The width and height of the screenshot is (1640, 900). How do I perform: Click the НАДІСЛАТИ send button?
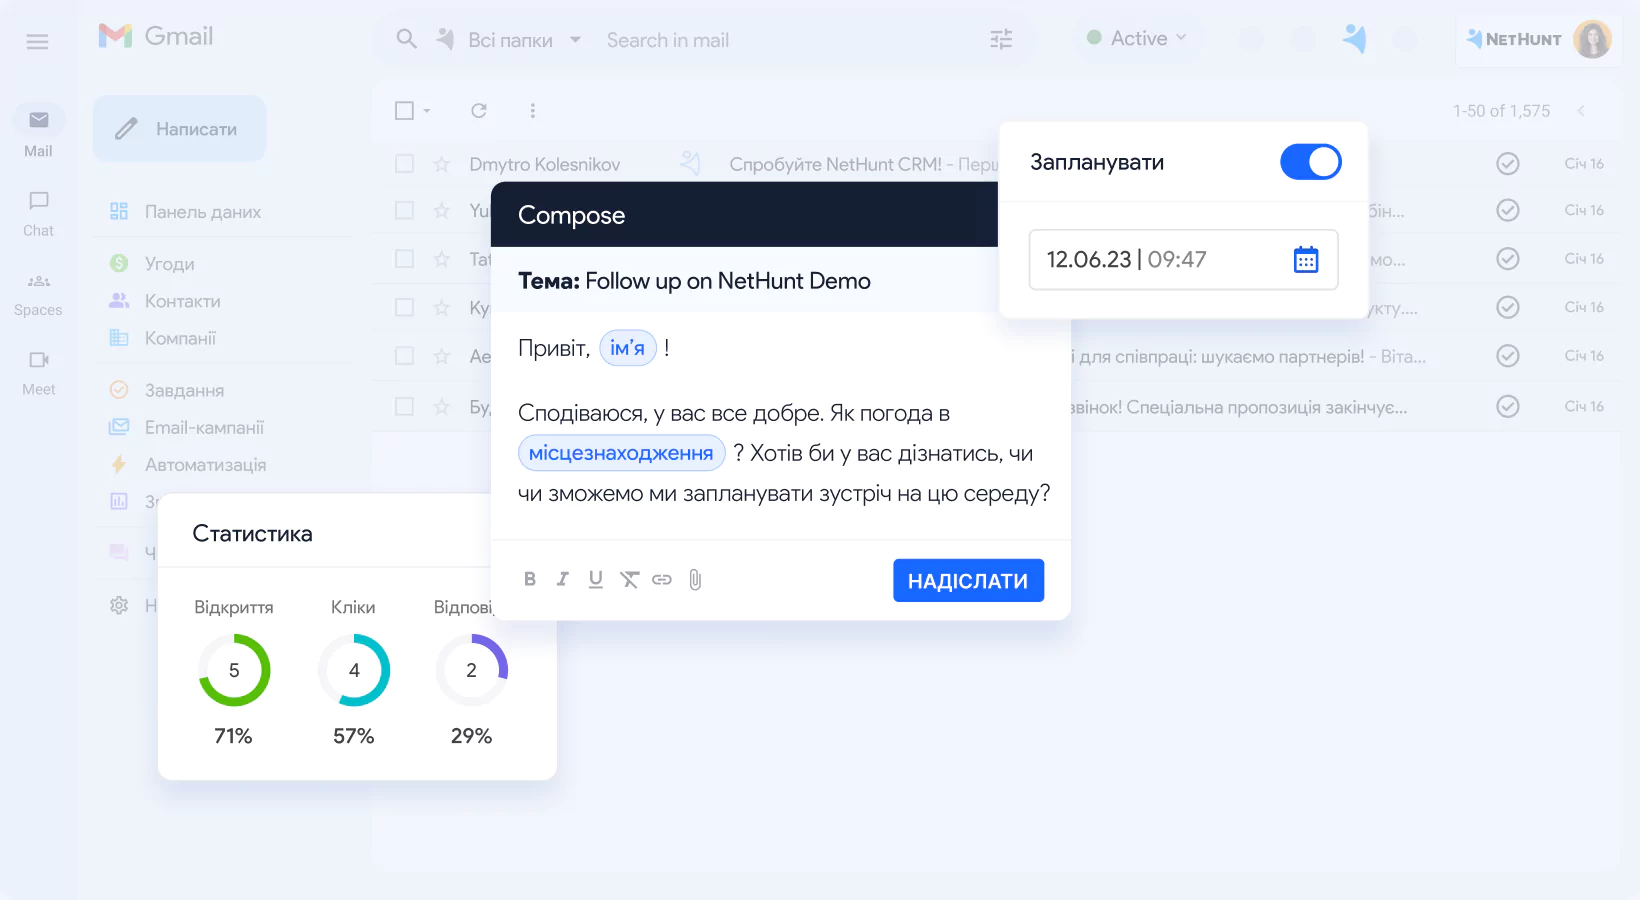click(968, 580)
